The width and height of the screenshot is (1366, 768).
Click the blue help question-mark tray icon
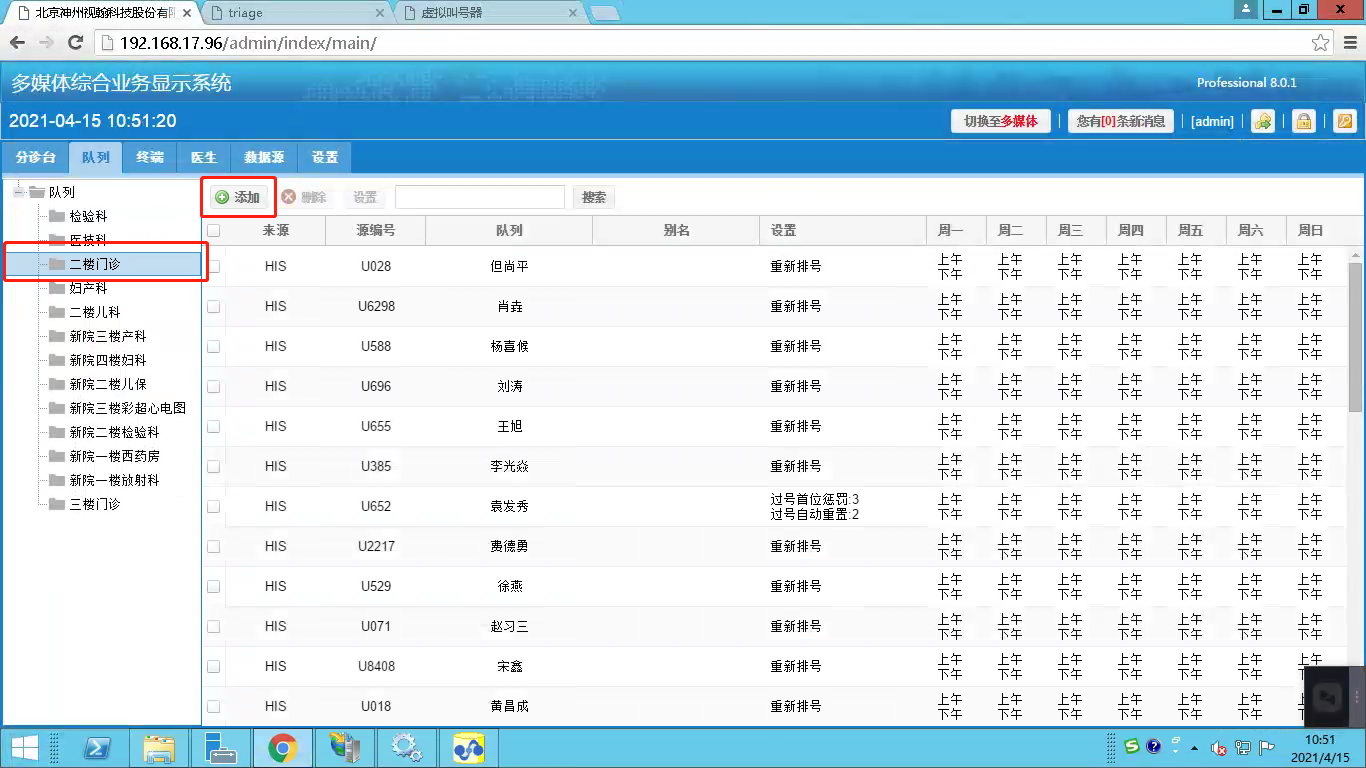[x=1153, y=746]
